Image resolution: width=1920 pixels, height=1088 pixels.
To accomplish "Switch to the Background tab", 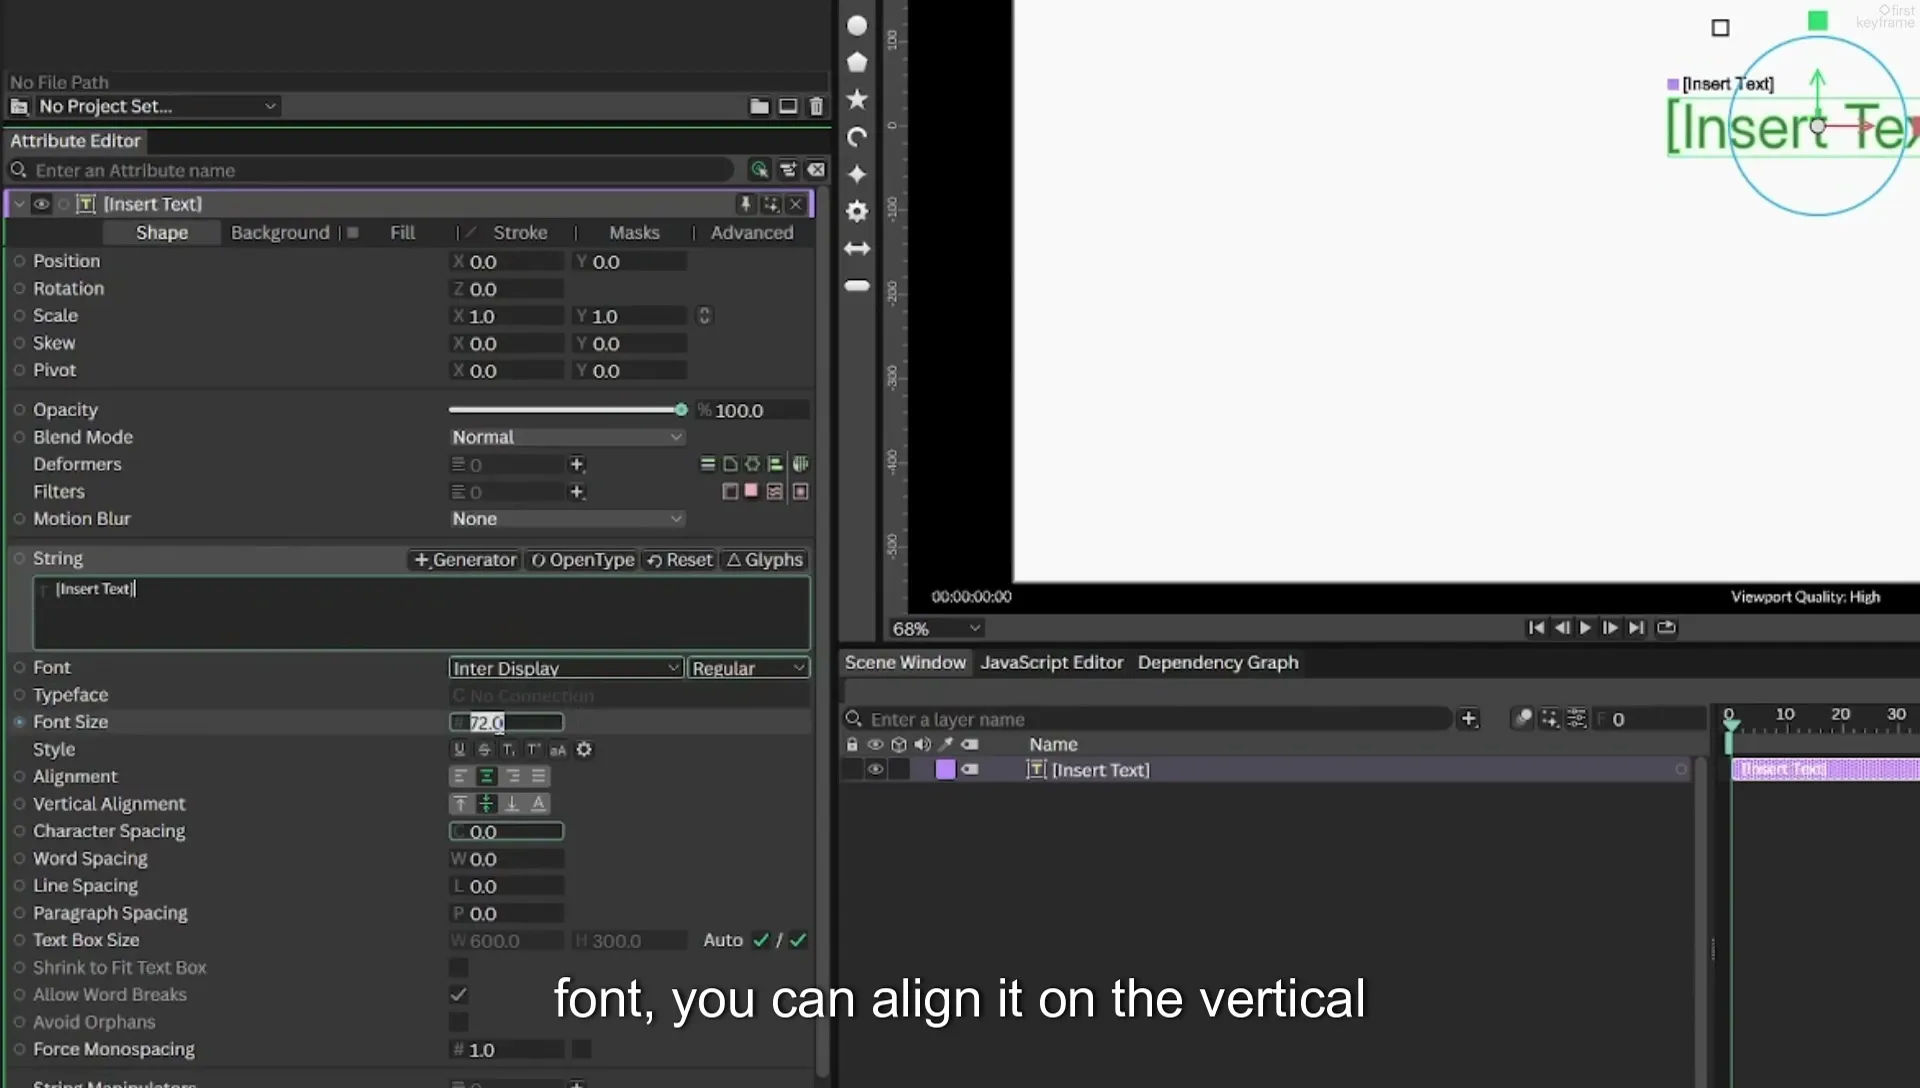I will pos(280,232).
